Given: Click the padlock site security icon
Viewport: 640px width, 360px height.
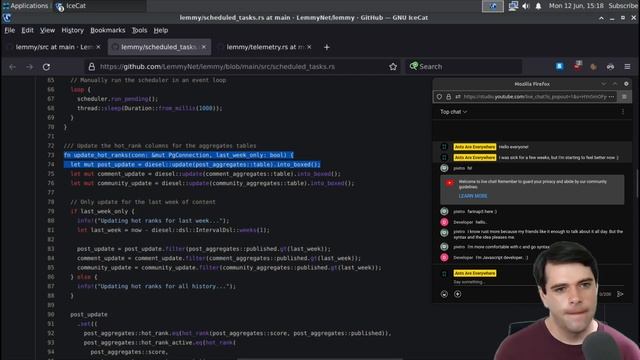Looking at the screenshot, I should [91, 67].
